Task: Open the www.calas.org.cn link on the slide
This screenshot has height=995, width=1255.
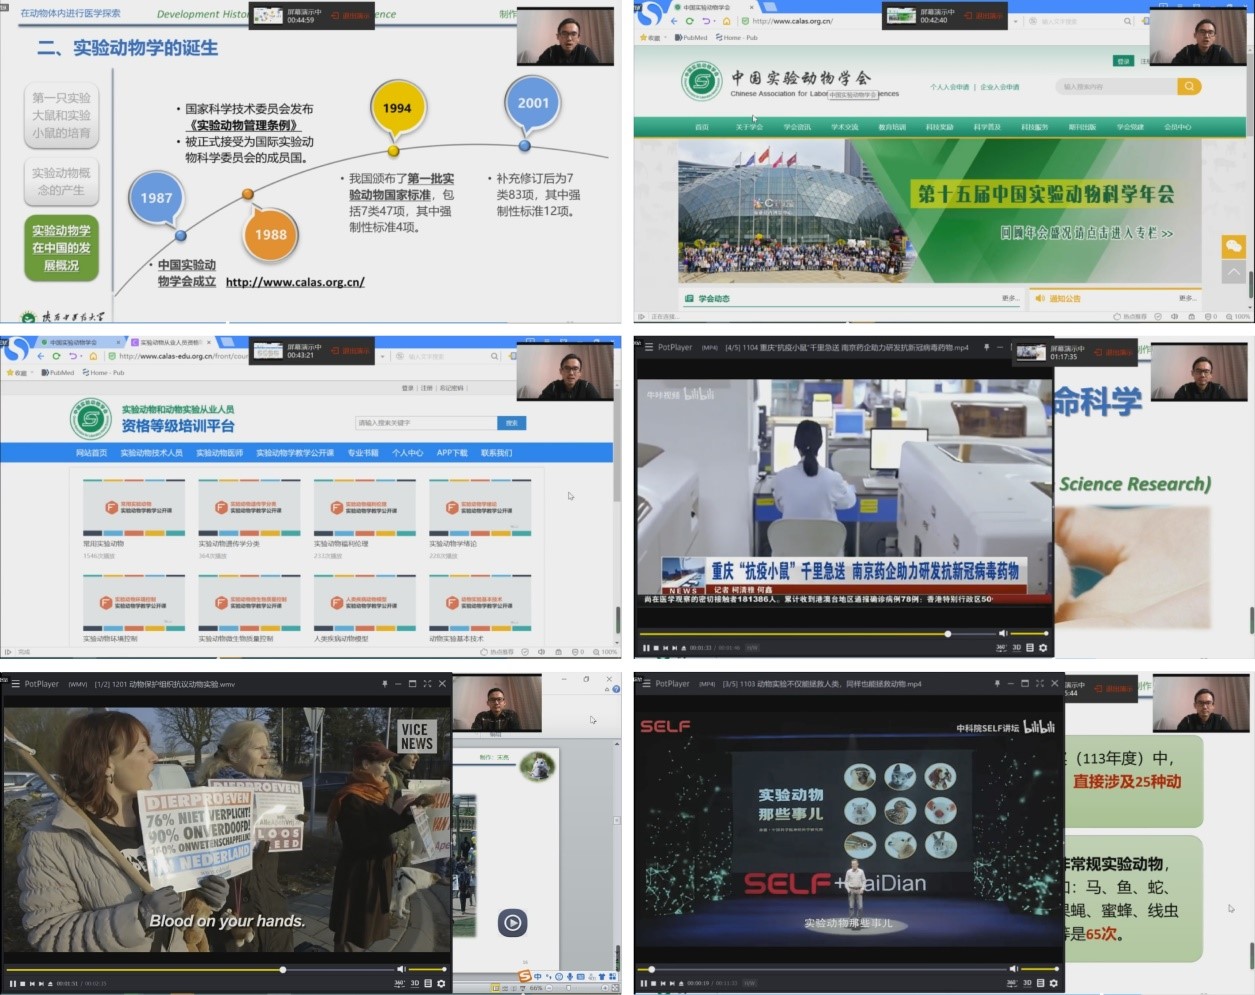Action: (x=295, y=282)
